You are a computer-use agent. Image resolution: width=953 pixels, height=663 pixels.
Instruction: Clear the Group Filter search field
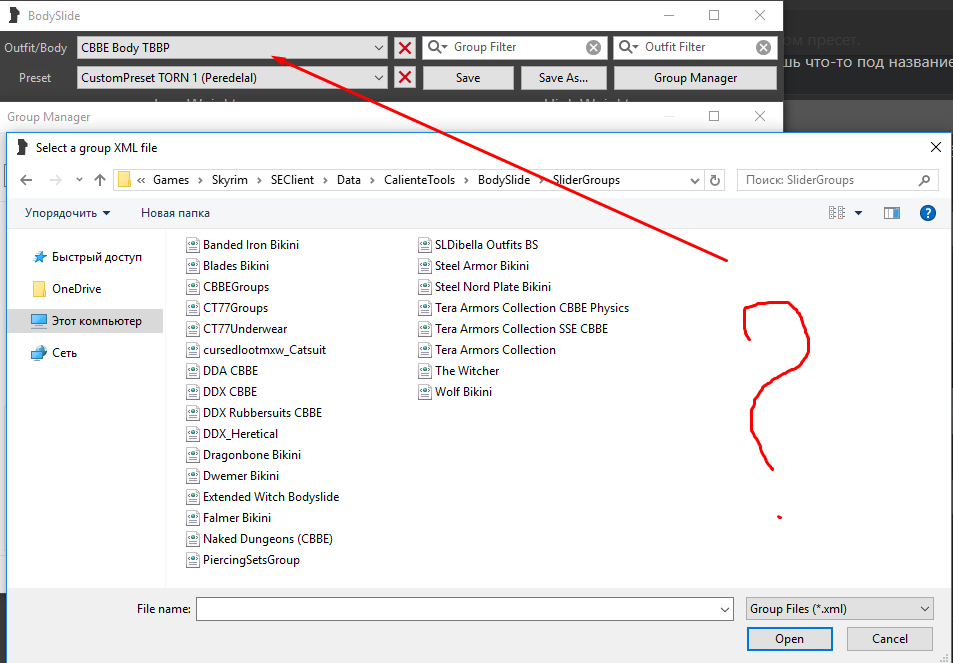click(594, 47)
